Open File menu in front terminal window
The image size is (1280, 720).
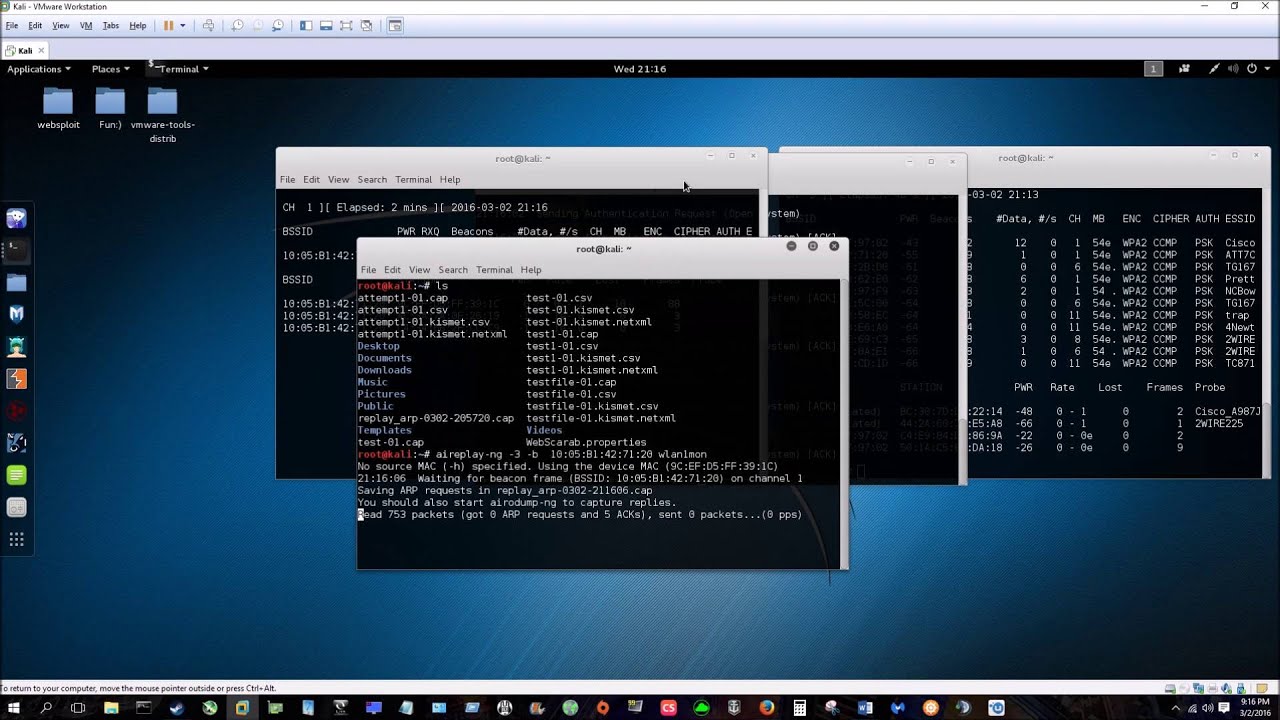coord(368,270)
